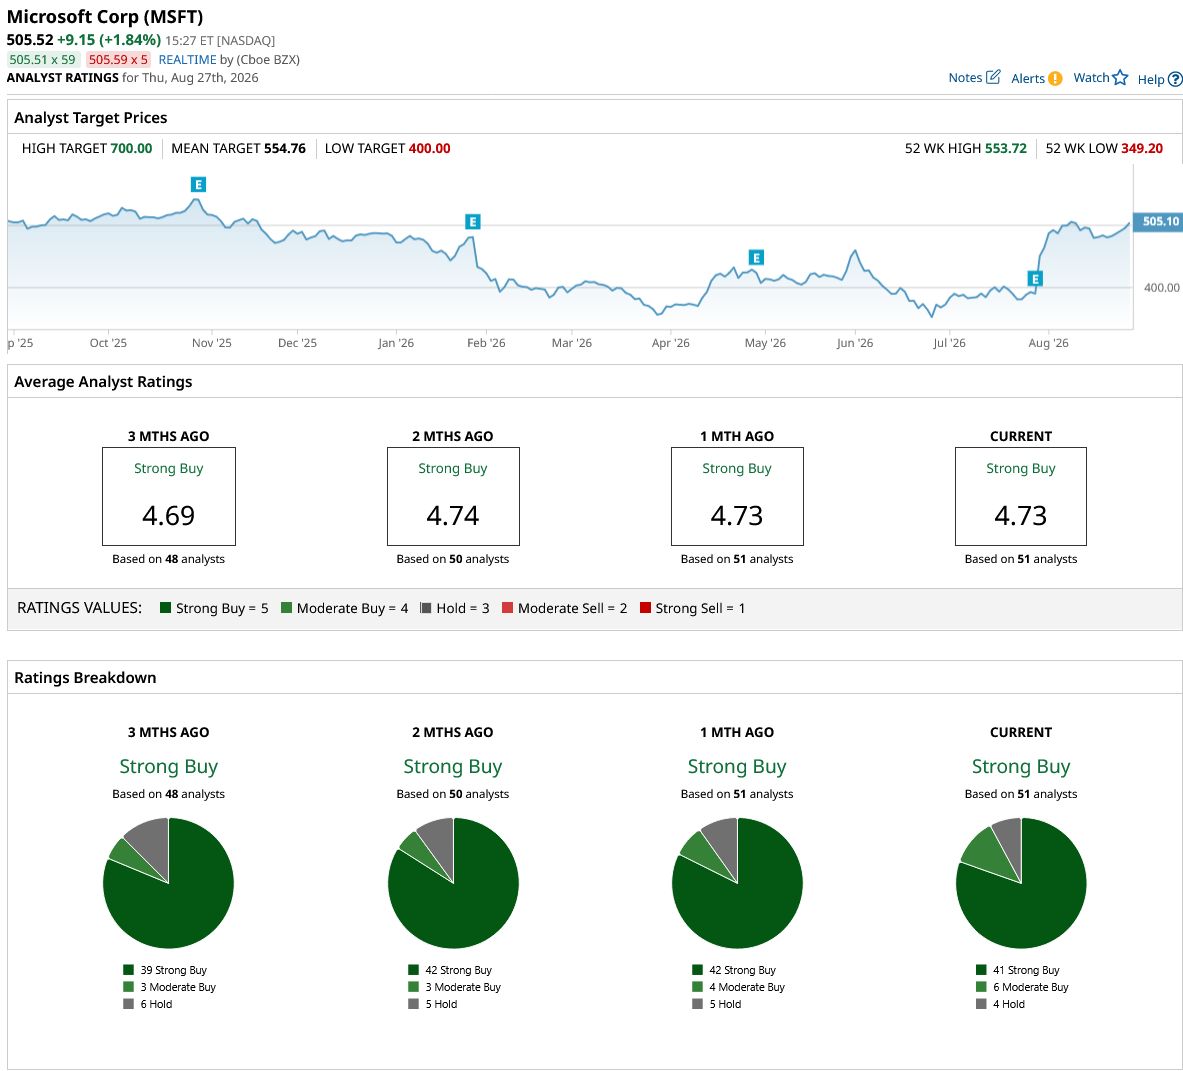Click the Notes link
Viewport: 1183px width, 1071px height.
pyautogui.click(x=965, y=78)
